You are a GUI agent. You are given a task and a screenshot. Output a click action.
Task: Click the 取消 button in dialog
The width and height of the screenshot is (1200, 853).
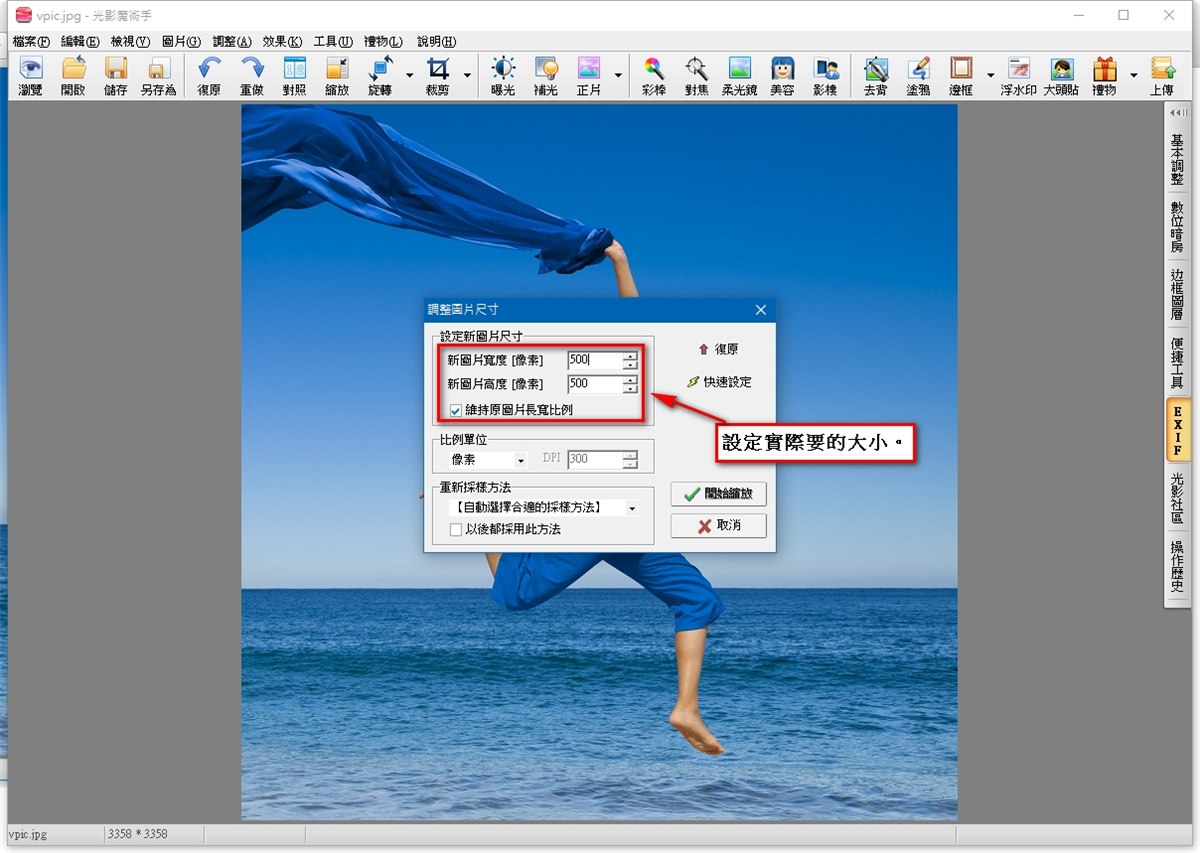point(718,525)
